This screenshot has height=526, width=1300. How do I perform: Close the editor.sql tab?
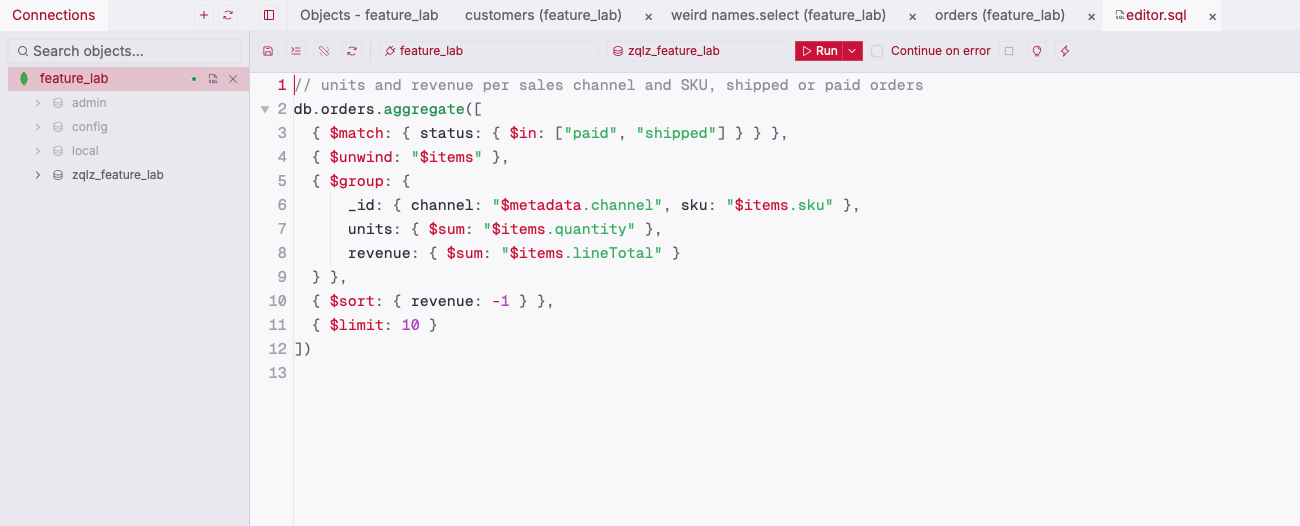(1213, 17)
